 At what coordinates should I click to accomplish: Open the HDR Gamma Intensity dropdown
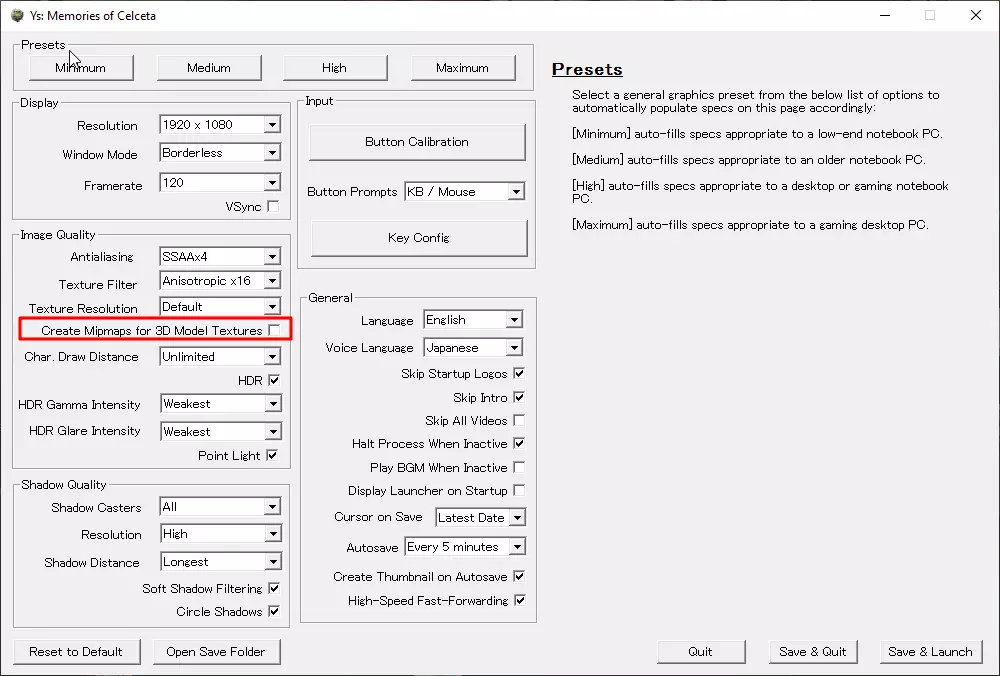pos(220,404)
